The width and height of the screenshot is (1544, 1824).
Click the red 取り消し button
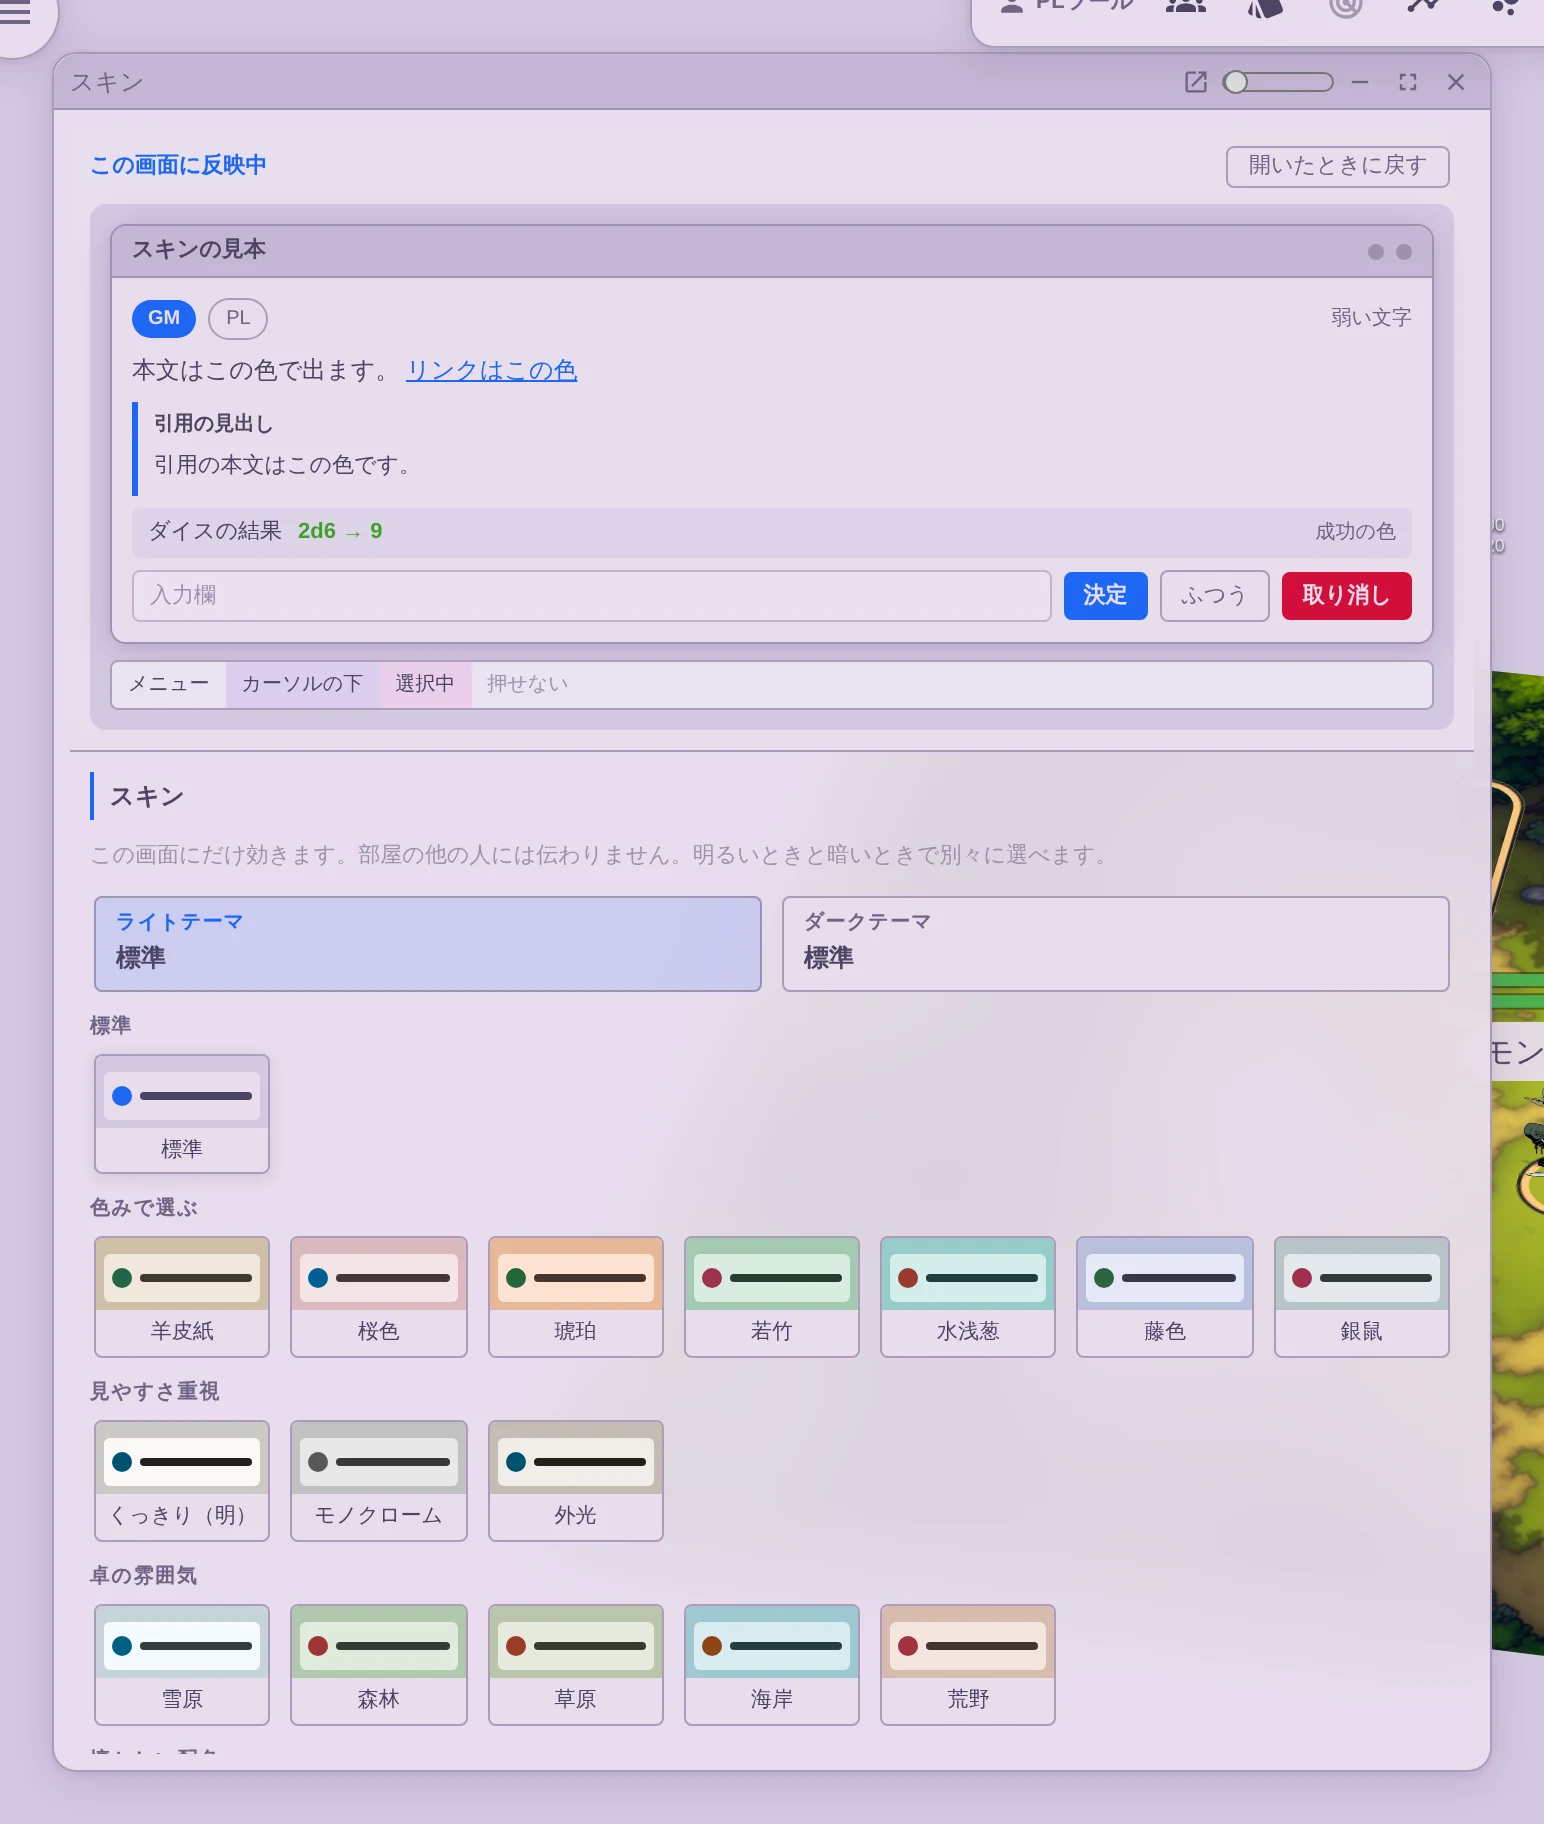pyautogui.click(x=1347, y=596)
